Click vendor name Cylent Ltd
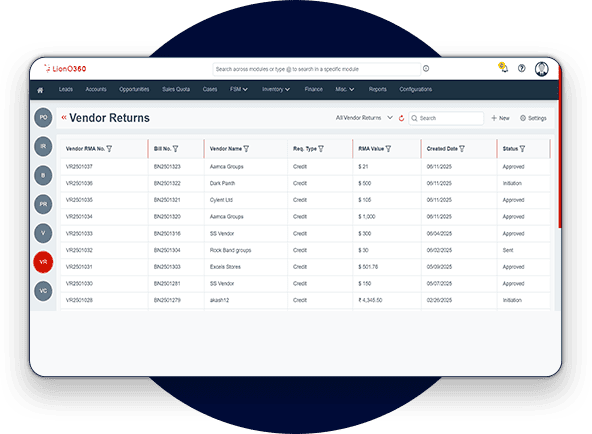 tap(221, 200)
